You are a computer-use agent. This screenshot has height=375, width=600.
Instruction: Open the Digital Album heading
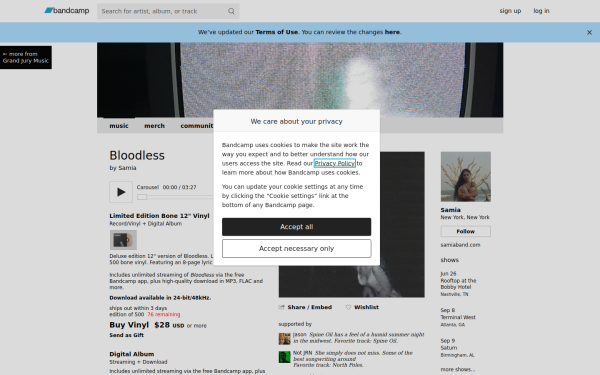pyautogui.click(x=132, y=354)
